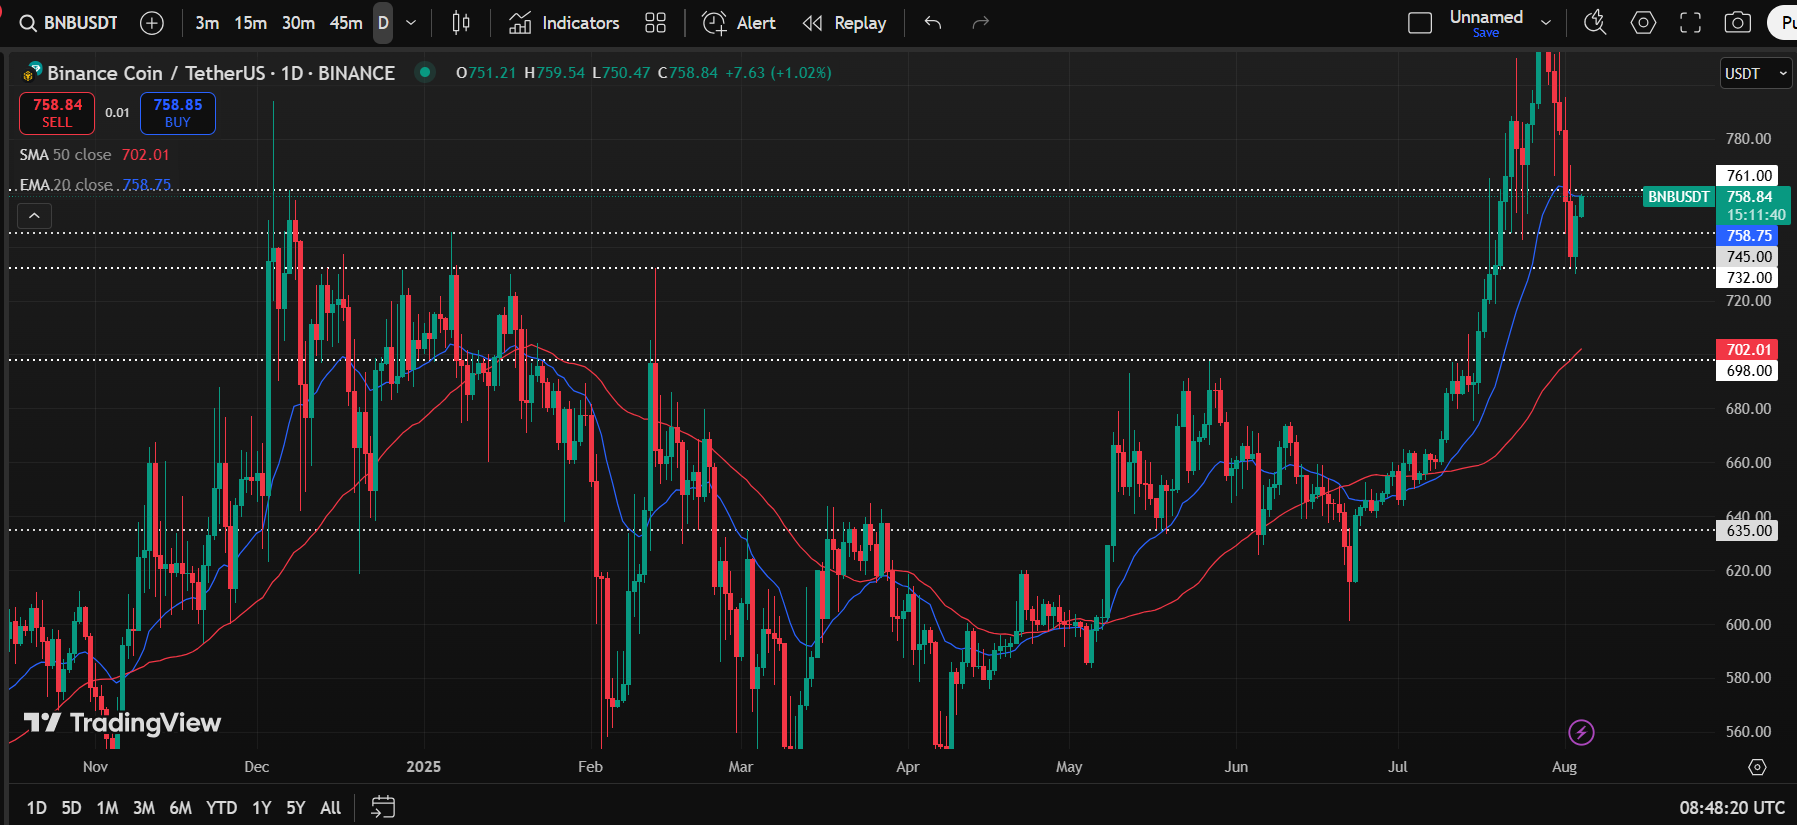Open the indicator templates grid icon
This screenshot has width=1797, height=825.
[655, 23]
